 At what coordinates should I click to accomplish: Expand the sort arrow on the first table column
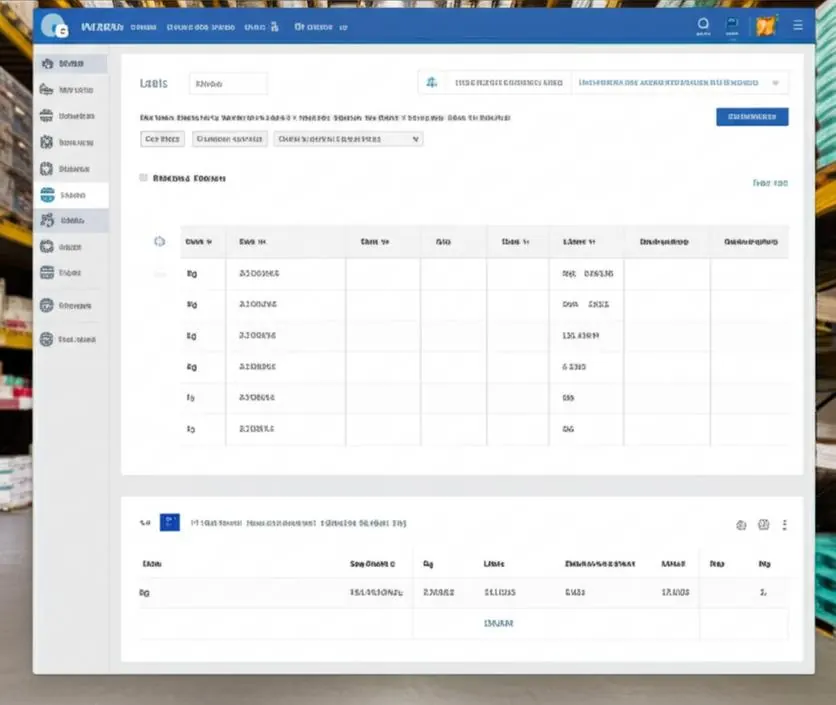(209, 242)
